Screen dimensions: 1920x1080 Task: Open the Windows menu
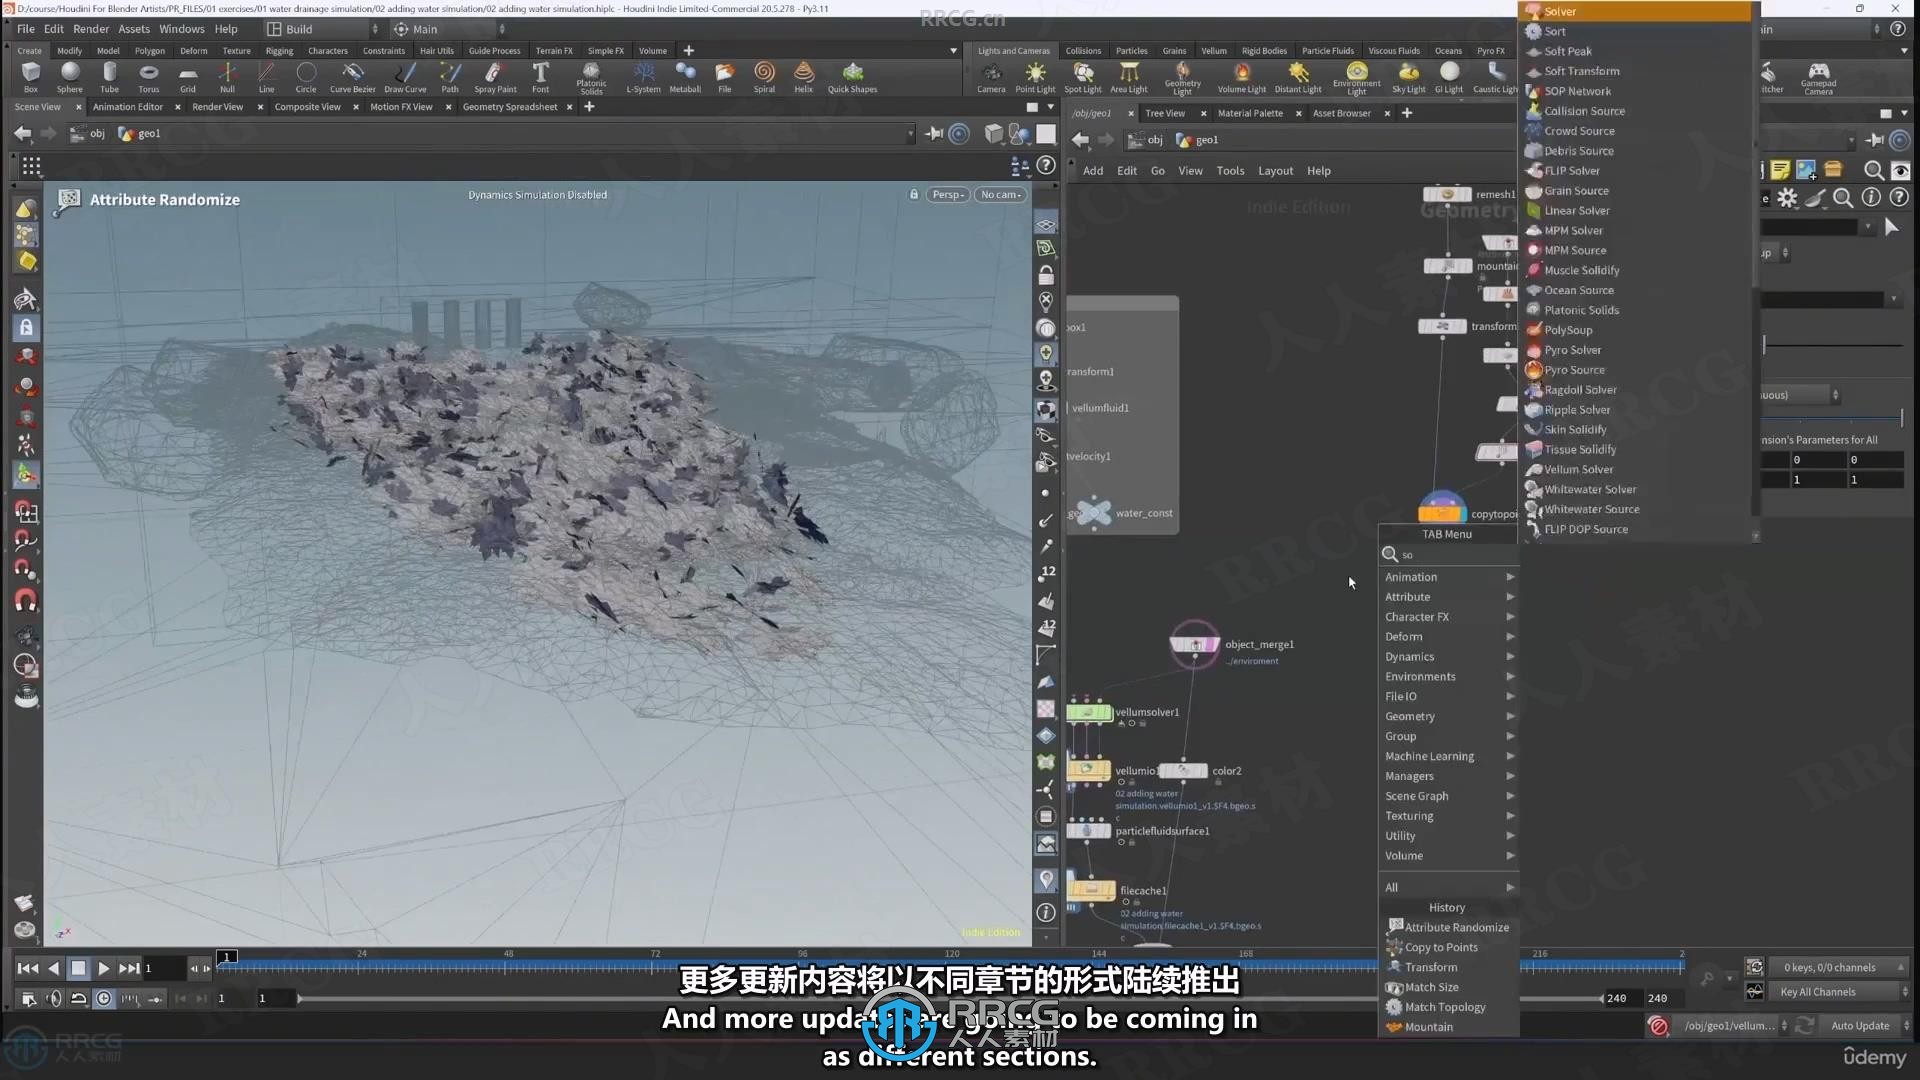182,29
